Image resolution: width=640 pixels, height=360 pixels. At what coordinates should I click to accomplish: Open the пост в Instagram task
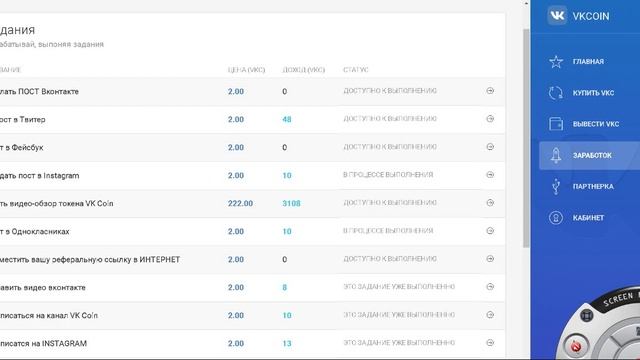(40, 176)
